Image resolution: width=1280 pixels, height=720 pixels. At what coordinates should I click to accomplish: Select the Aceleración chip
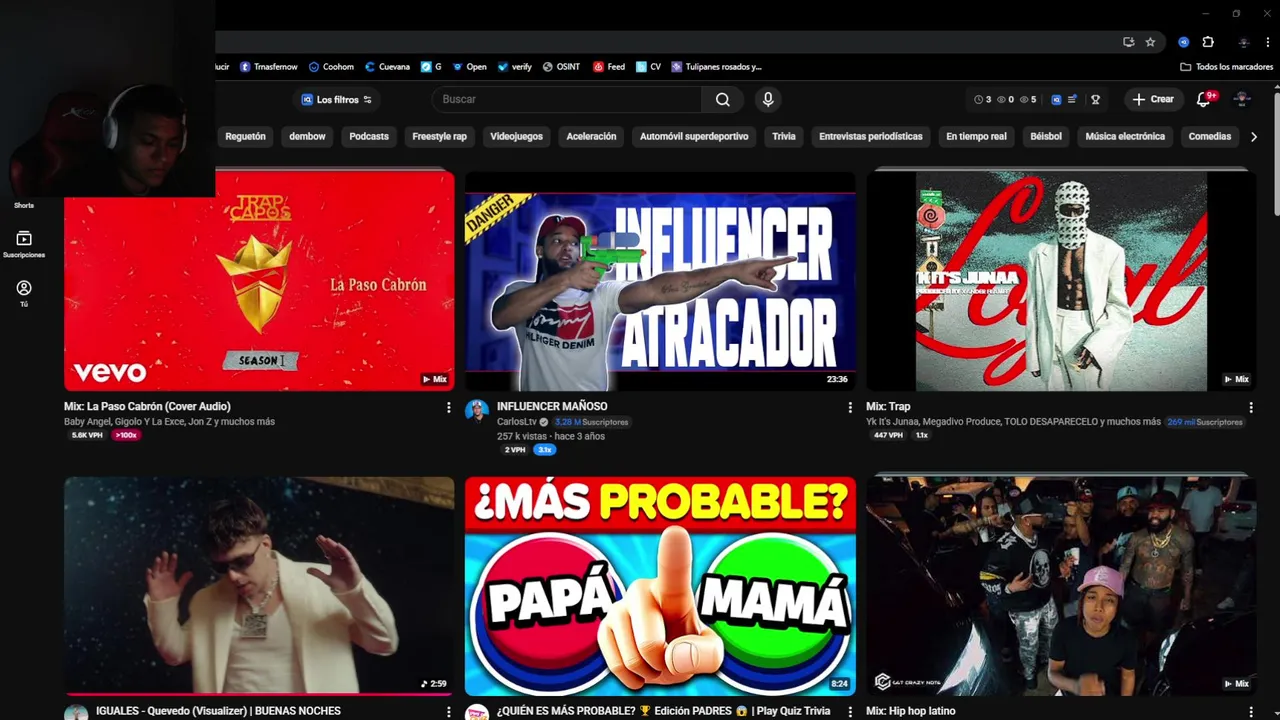(x=591, y=136)
